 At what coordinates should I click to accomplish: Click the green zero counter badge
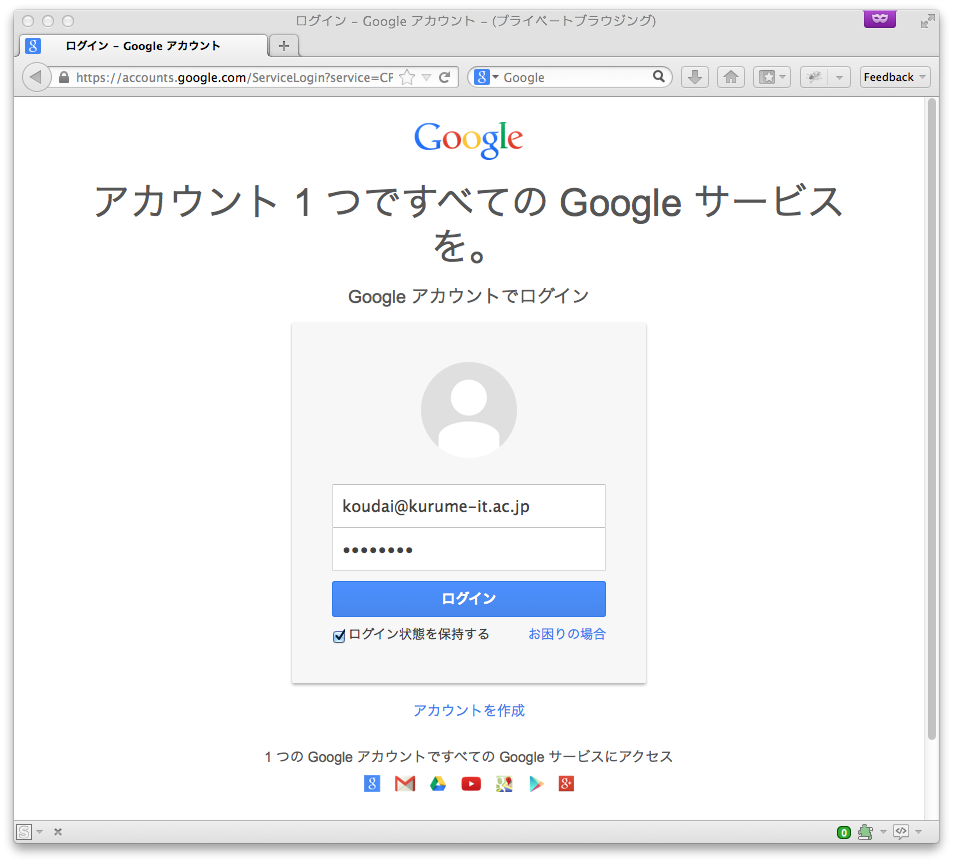[844, 832]
